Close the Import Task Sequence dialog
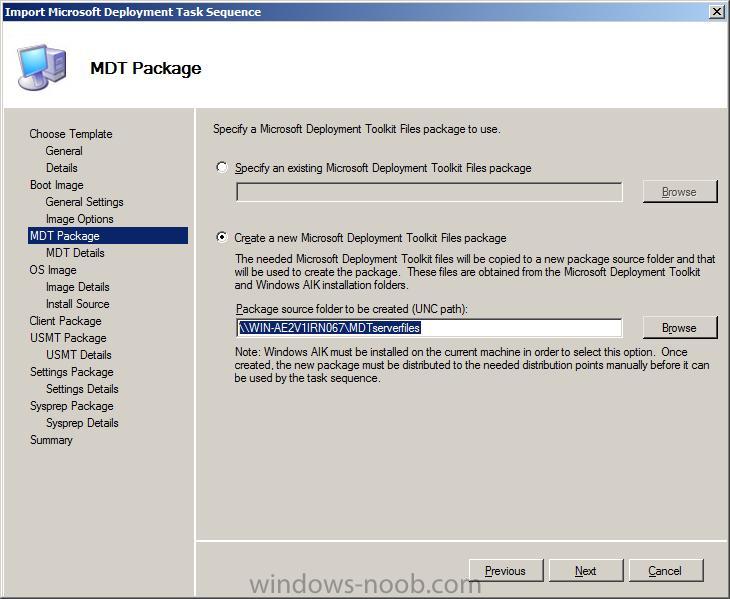Image resolution: width=730 pixels, height=599 pixels. pos(716,12)
